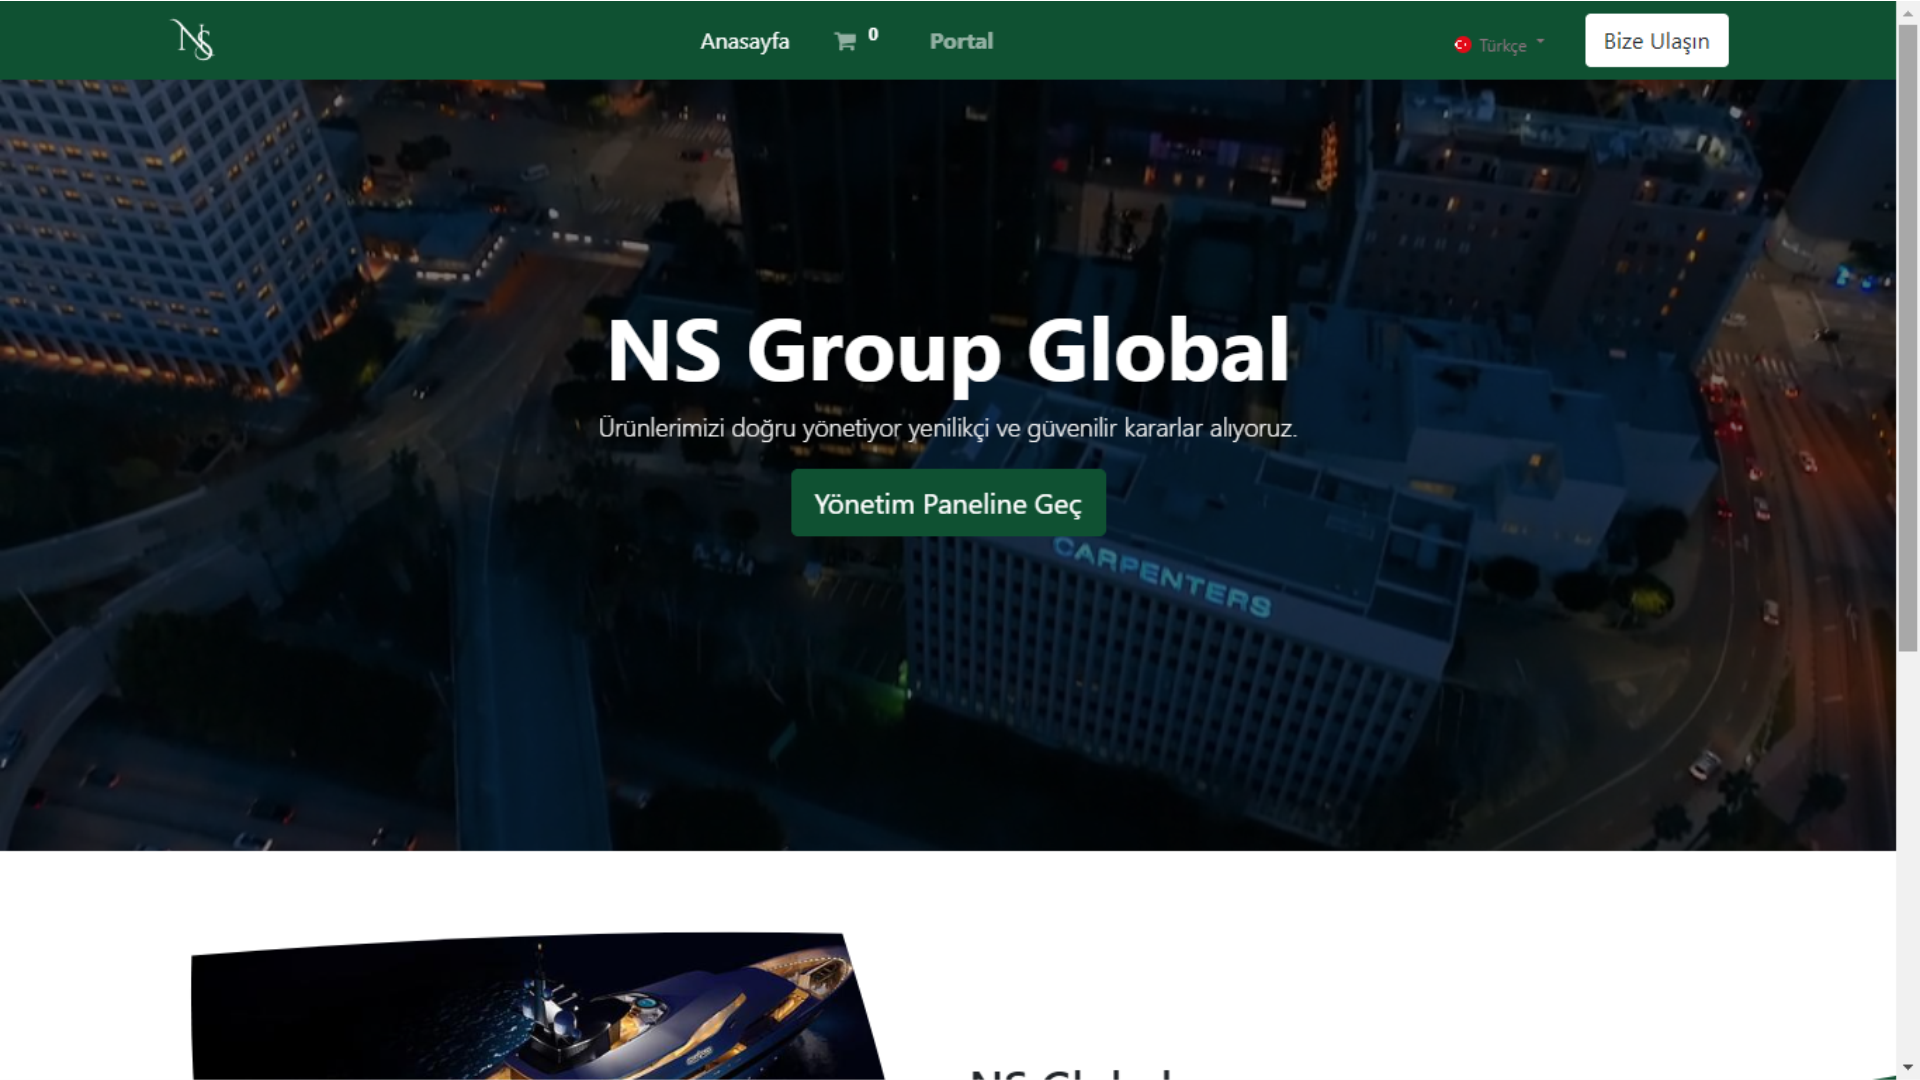Click Yönetim Paneline Geç button
Screen dimensions: 1920x1080
pyautogui.click(x=948, y=503)
